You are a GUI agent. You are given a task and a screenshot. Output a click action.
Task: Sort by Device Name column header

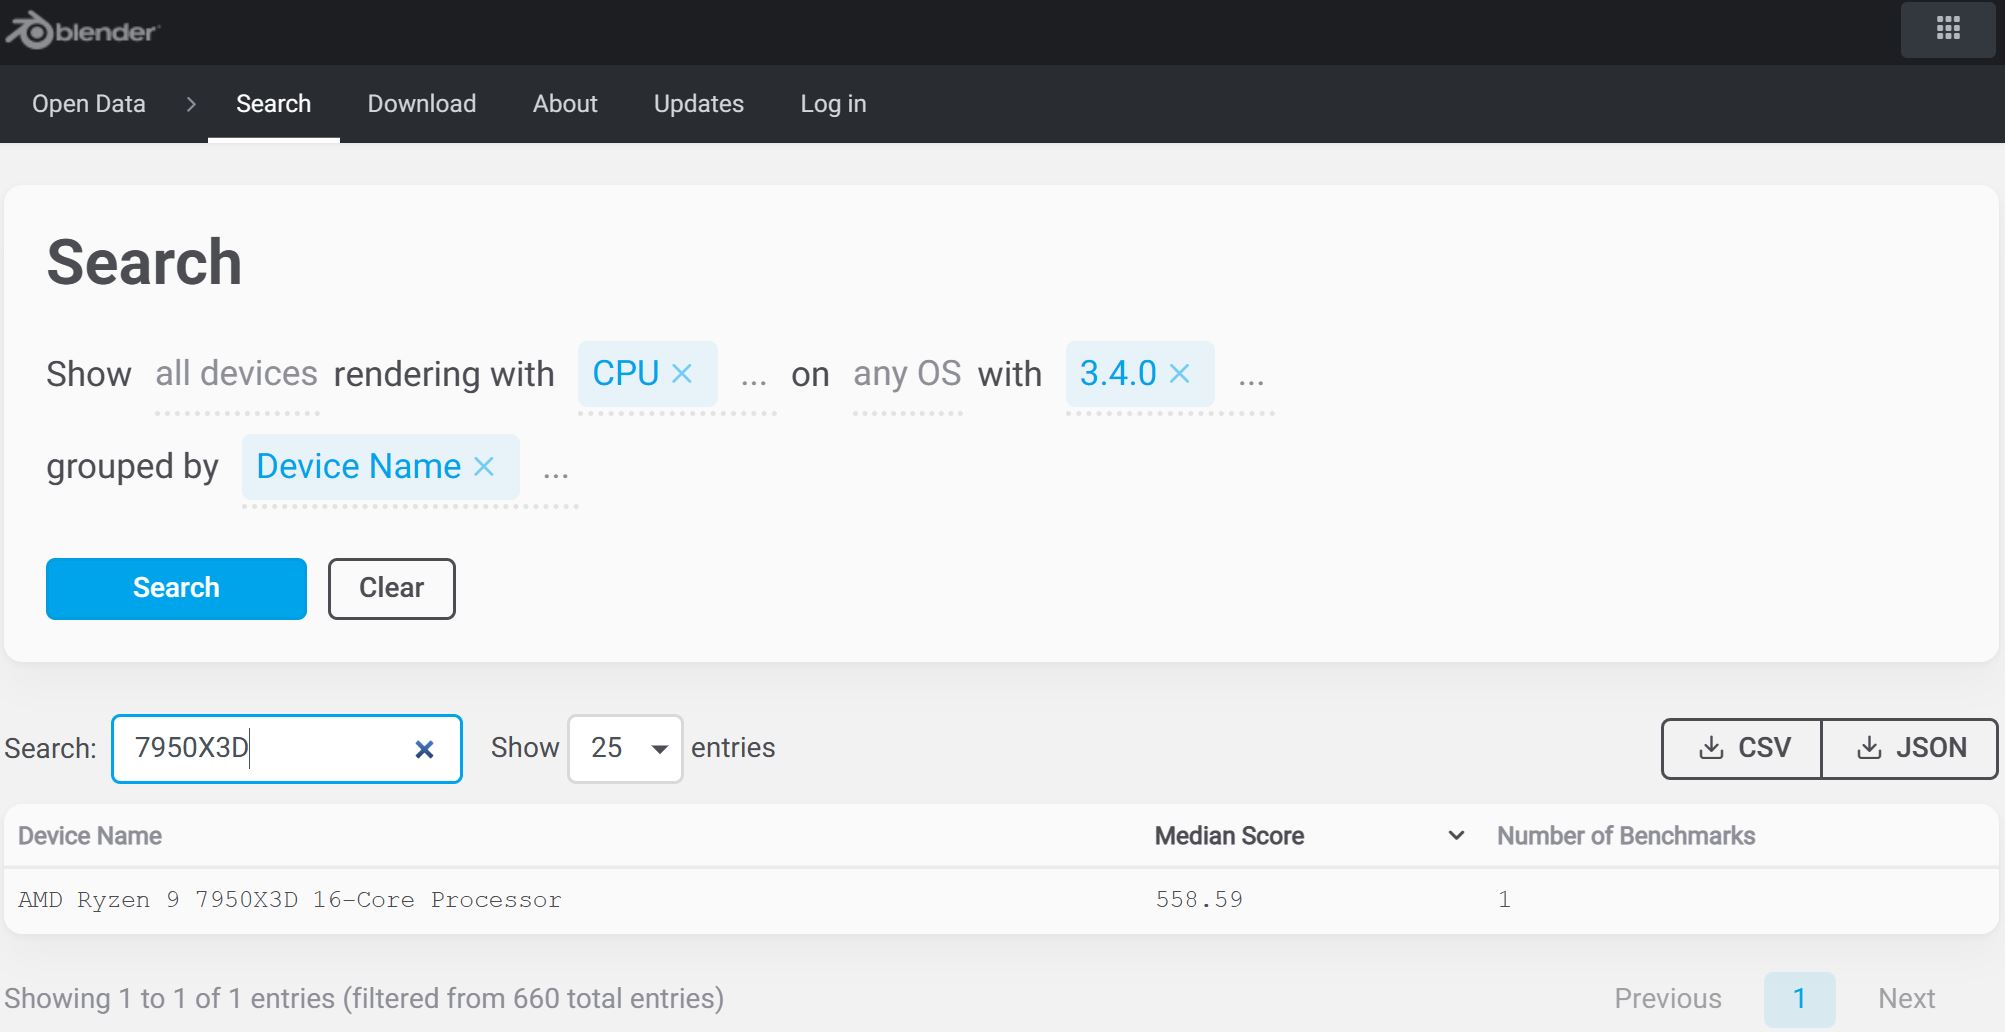click(x=90, y=836)
